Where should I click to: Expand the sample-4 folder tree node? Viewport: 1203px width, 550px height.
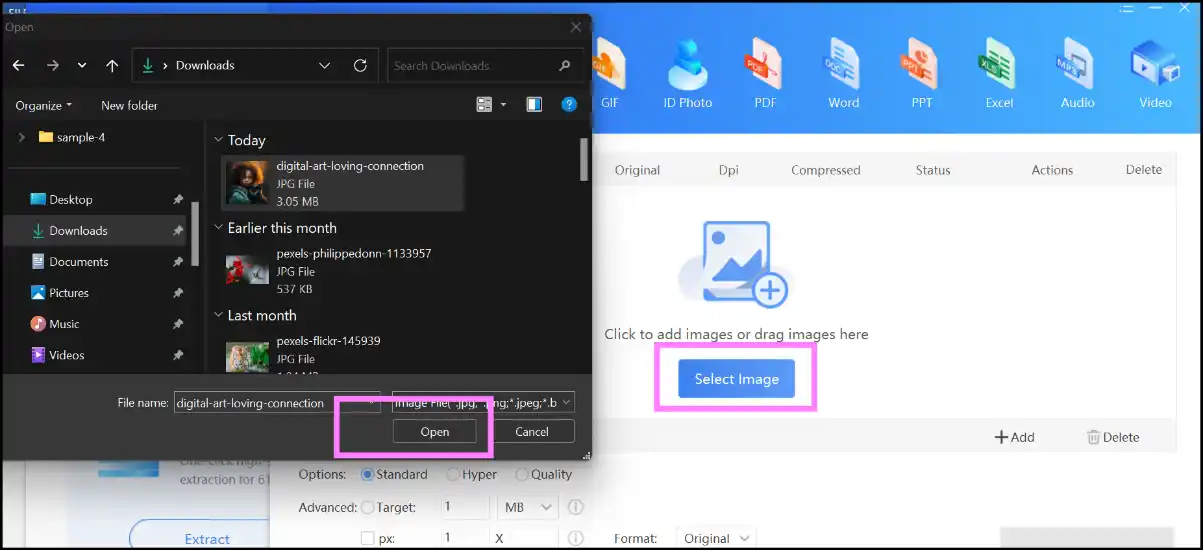pyautogui.click(x=21, y=137)
